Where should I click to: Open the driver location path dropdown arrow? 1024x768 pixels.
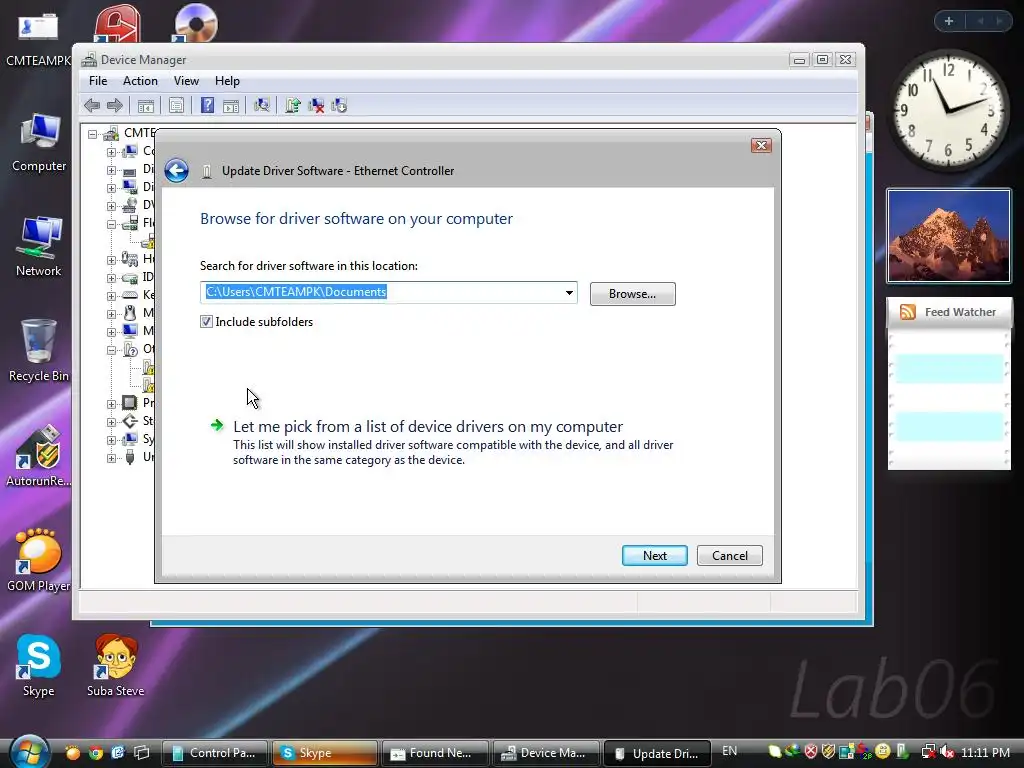(x=569, y=293)
